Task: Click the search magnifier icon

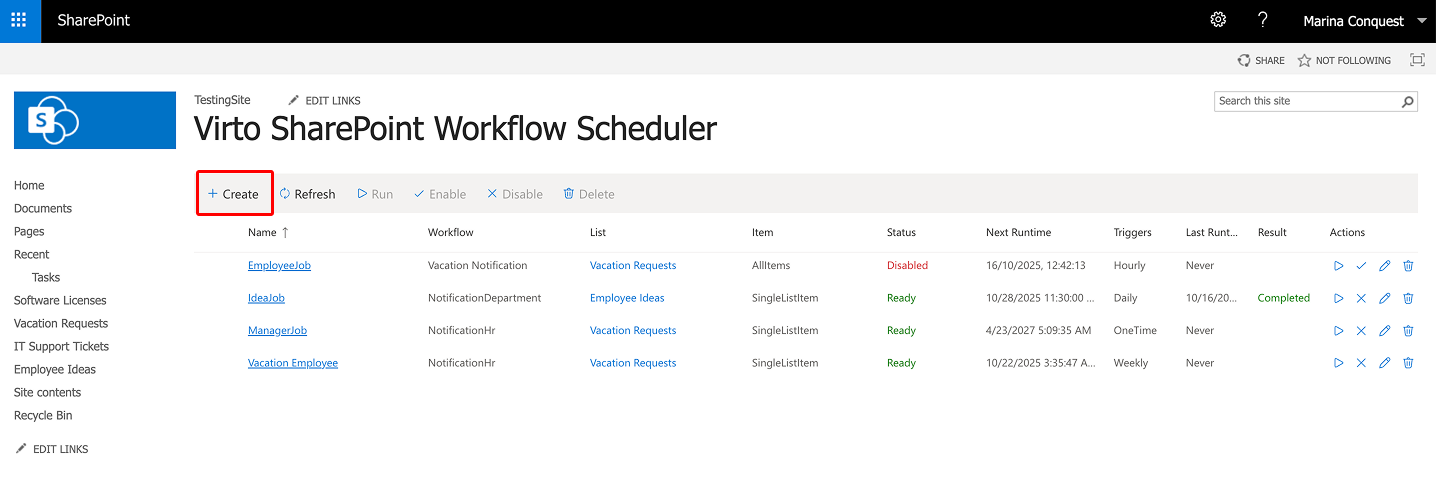Action: click(x=1408, y=101)
